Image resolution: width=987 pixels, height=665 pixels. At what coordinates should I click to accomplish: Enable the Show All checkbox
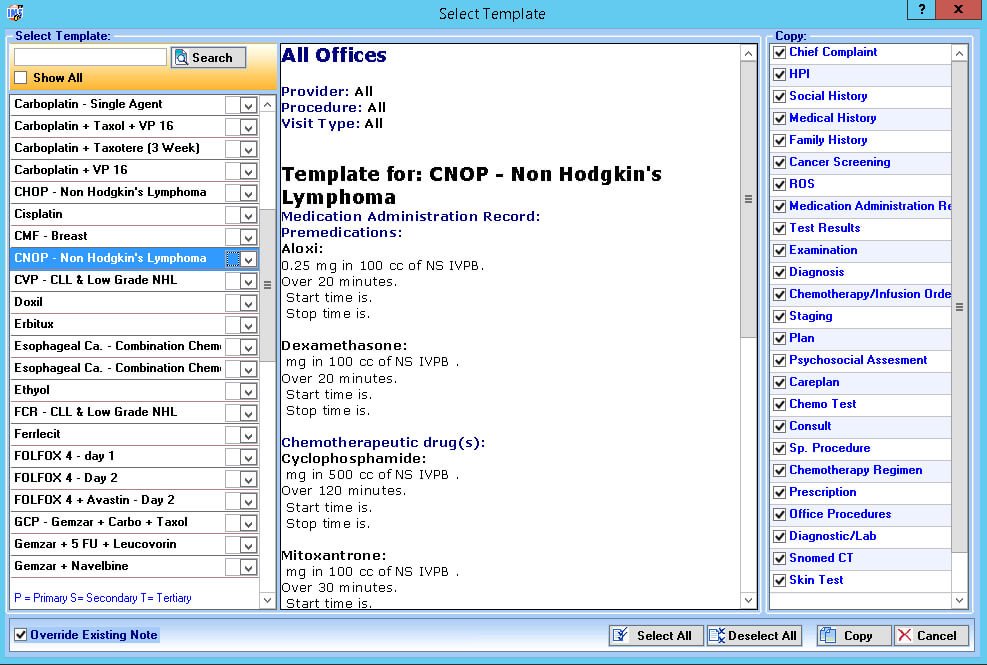click(x=20, y=77)
